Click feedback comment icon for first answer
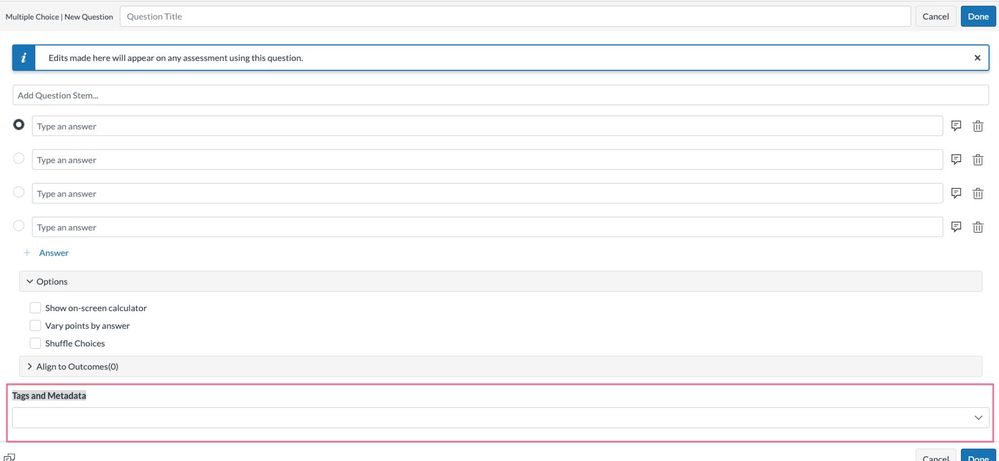Image resolution: width=999 pixels, height=461 pixels. click(956, 126)
